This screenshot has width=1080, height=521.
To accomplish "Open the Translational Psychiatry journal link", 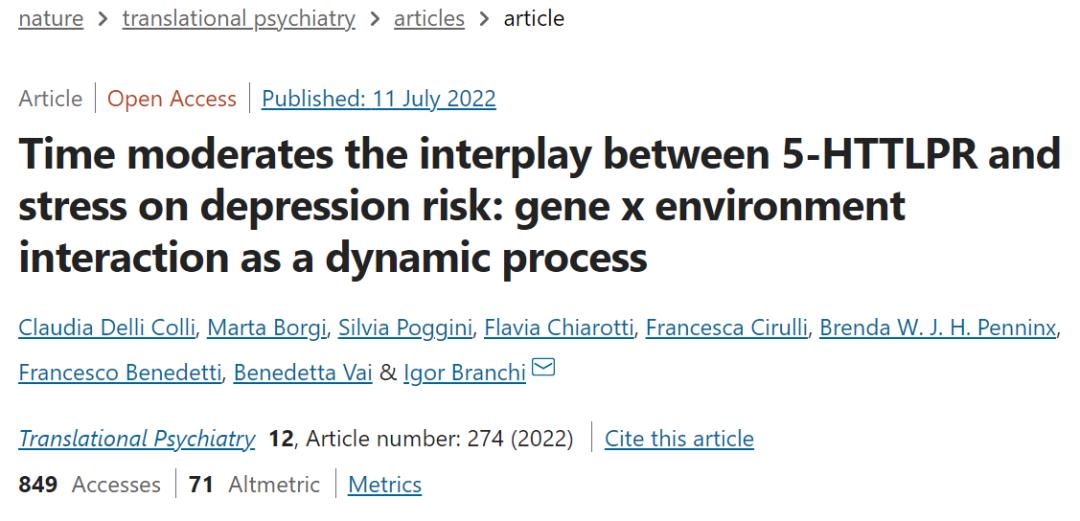I will pyautogui.click(x=136, y=439).
